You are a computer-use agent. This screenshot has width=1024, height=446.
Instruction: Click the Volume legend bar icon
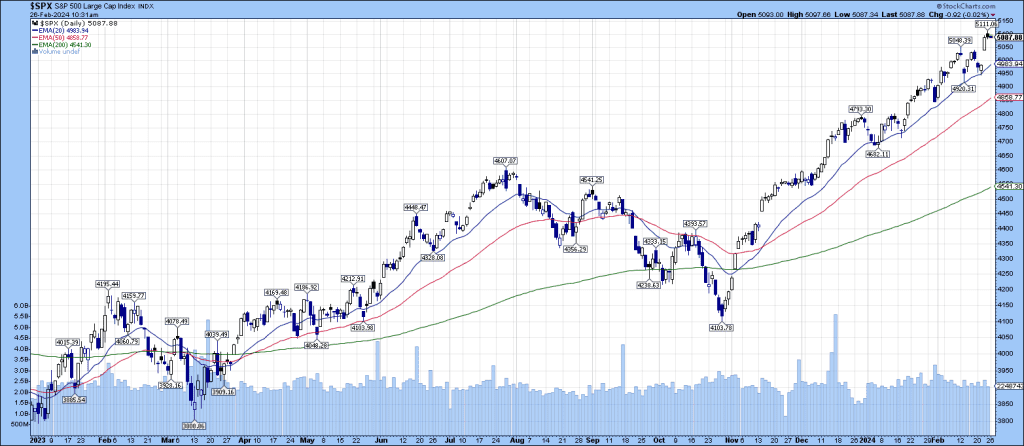pos(35,53)
